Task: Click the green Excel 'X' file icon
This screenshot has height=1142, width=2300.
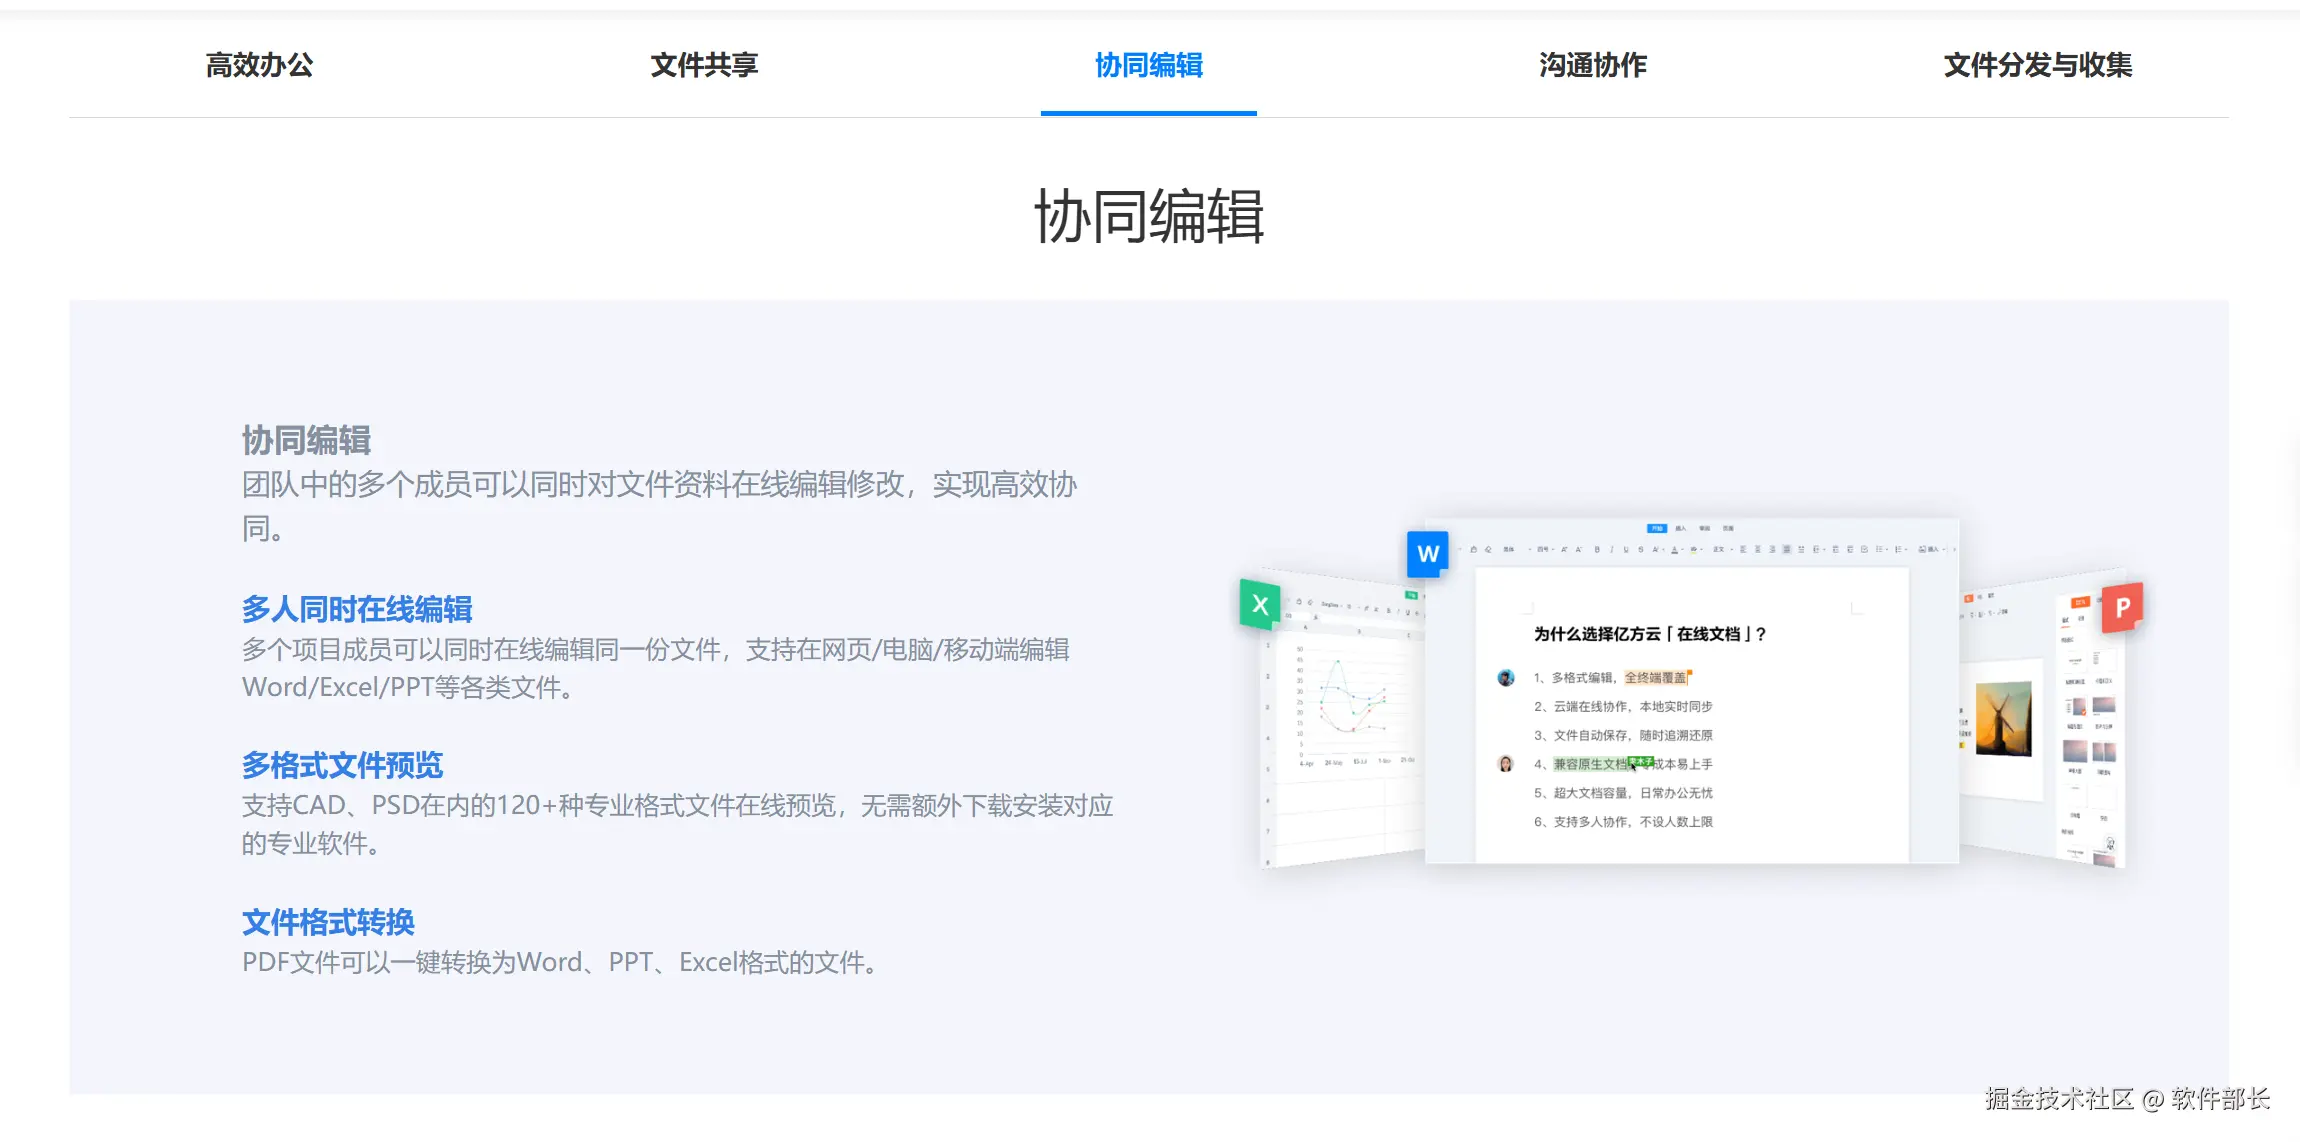Action: [1260, 604]
